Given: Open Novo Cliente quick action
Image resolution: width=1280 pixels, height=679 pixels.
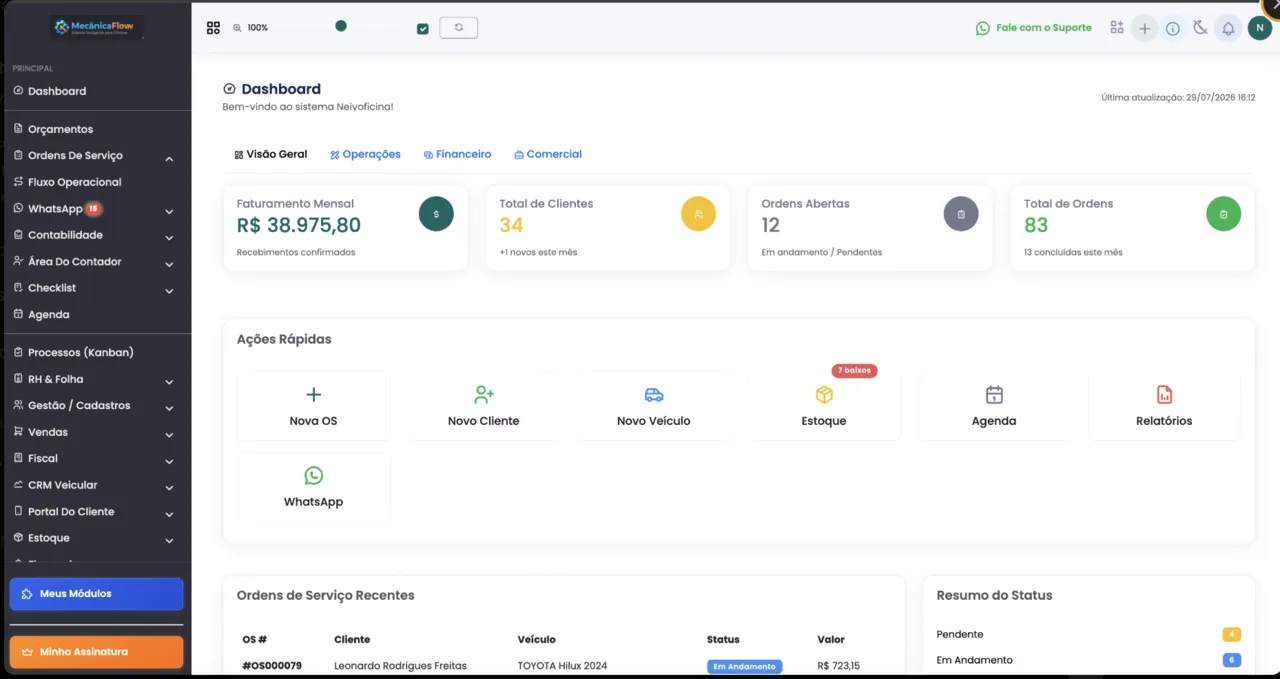Looking at the screenshot, I should [484, 406].
